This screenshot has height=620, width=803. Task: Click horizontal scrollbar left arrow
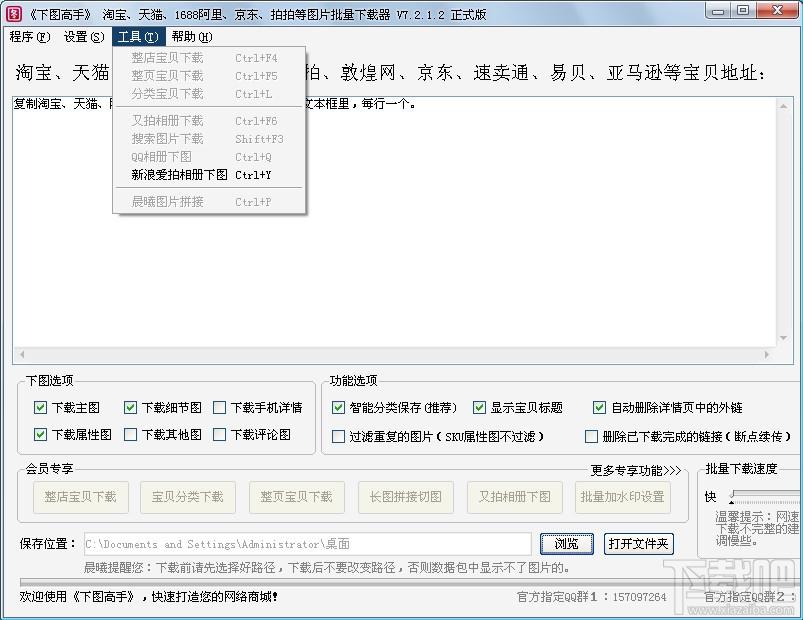pos(22,354)
